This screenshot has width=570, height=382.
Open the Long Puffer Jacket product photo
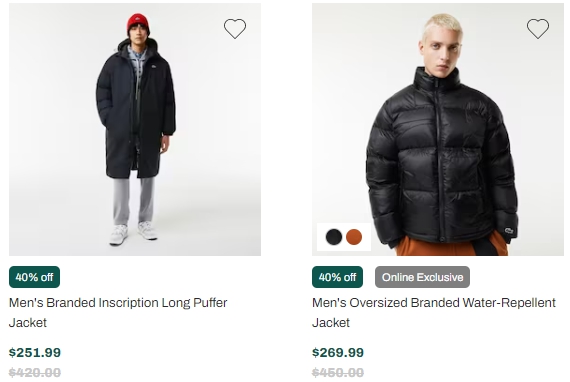pyautogui.click(x=135, y=129)
